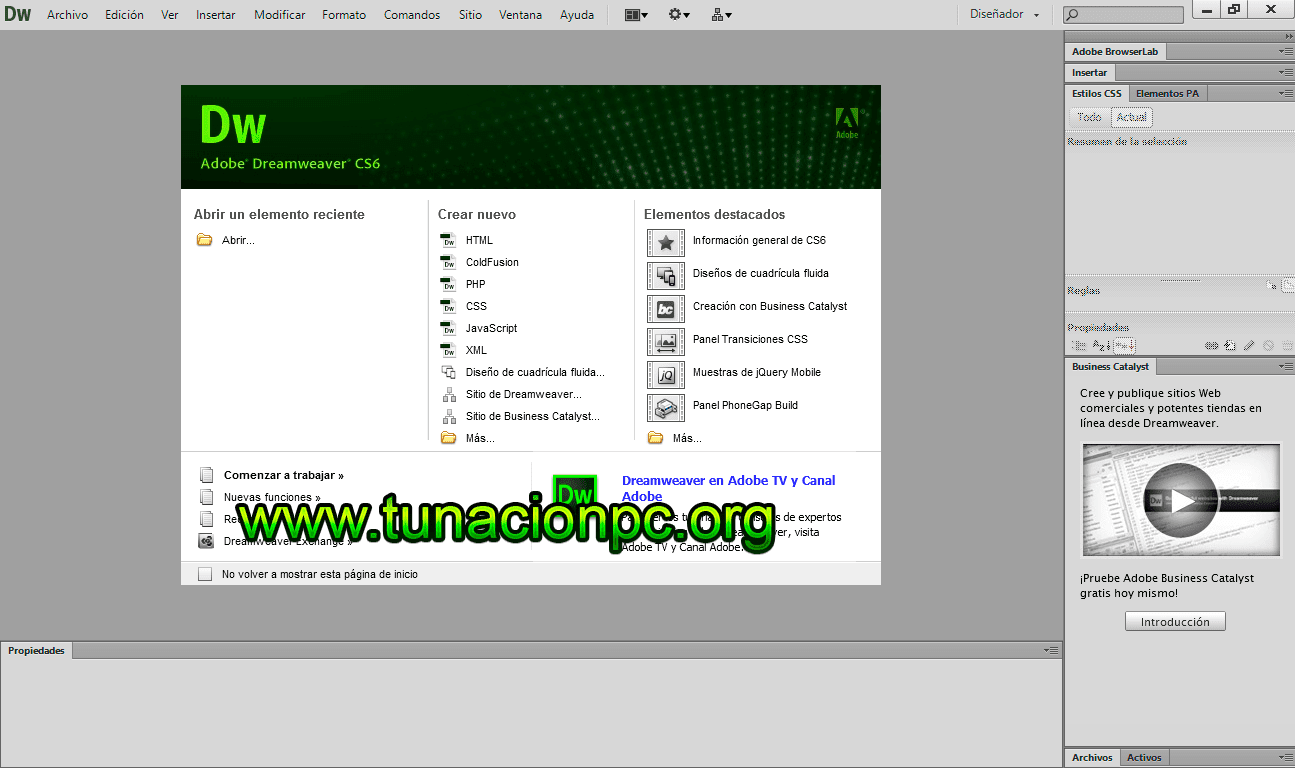The image size is (1295, 768).
Task: Open the gear extensions dropdown
Action: 679,14
